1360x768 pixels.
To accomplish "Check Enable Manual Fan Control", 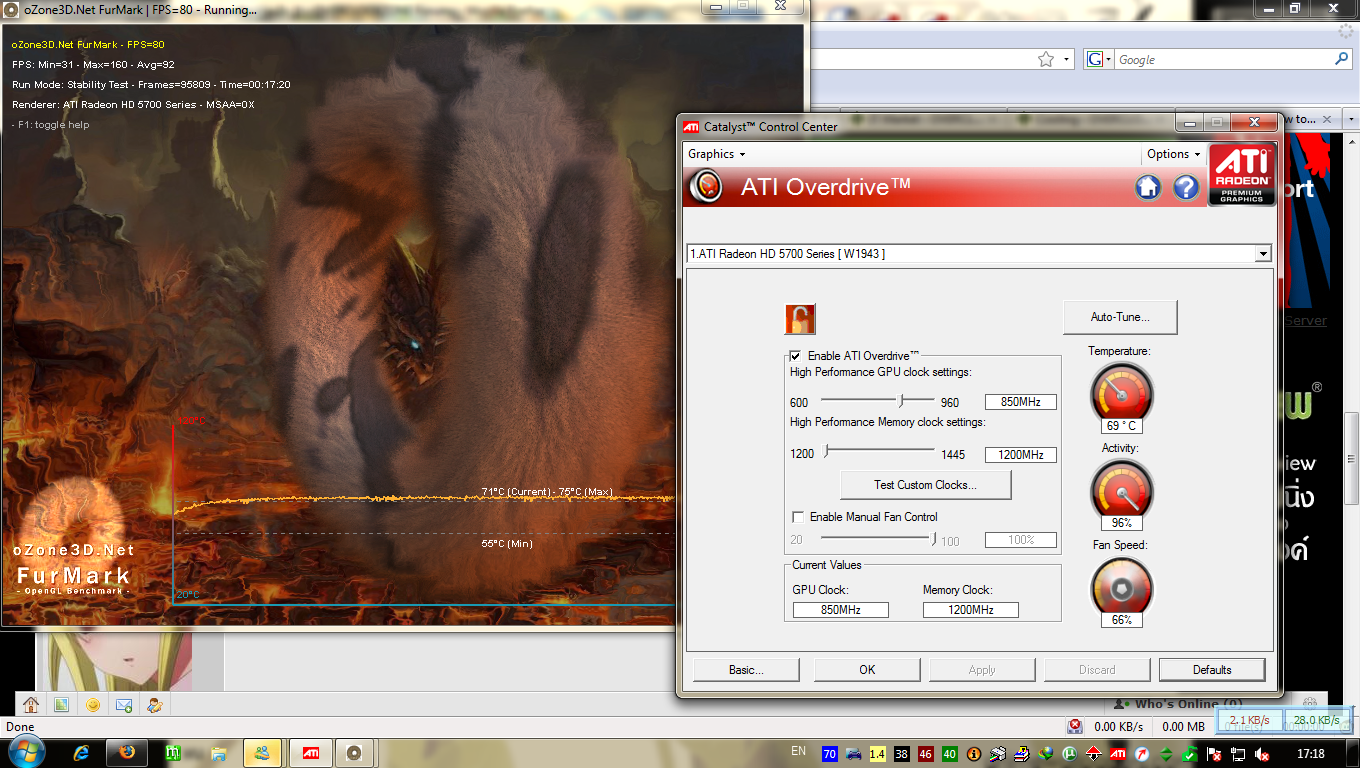I will tap(797, 517).
